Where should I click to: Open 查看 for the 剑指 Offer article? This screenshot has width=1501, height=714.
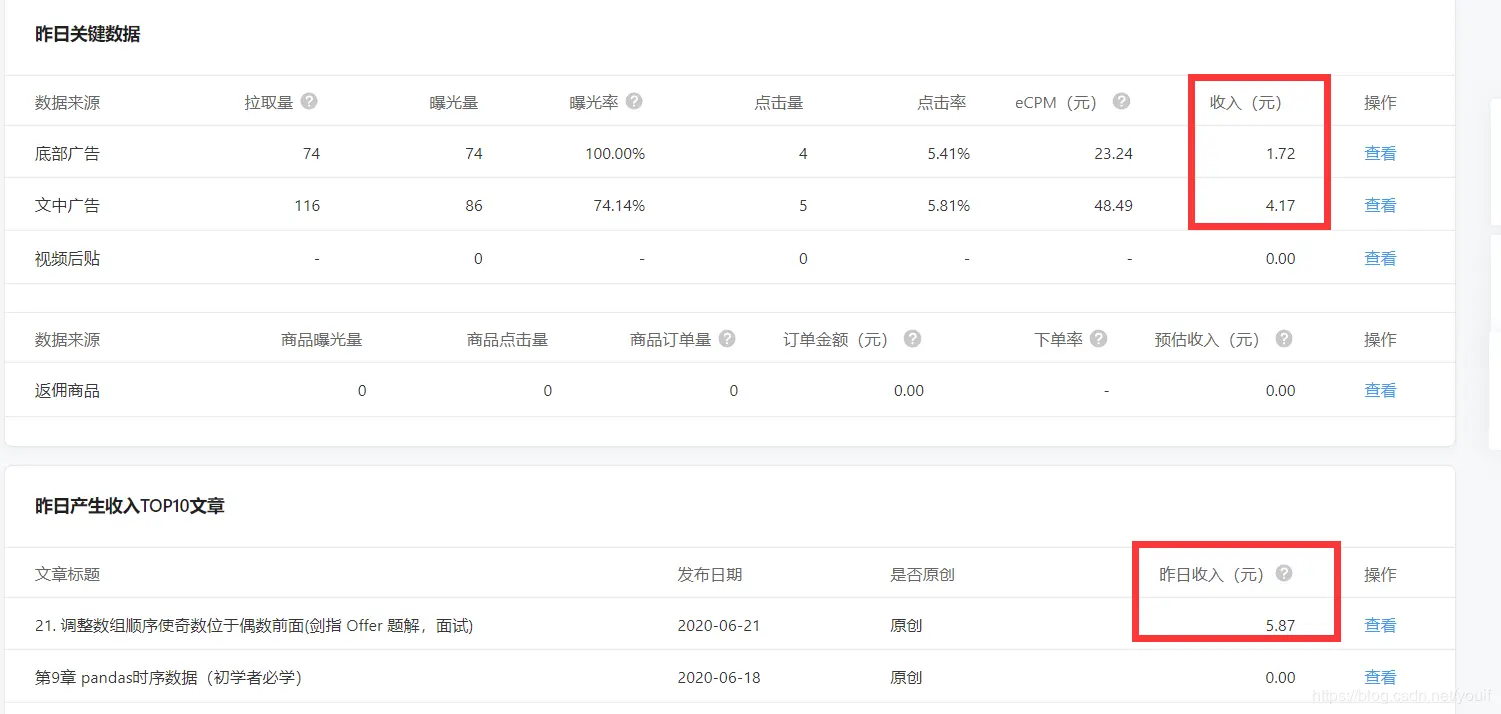point(1379,624)
